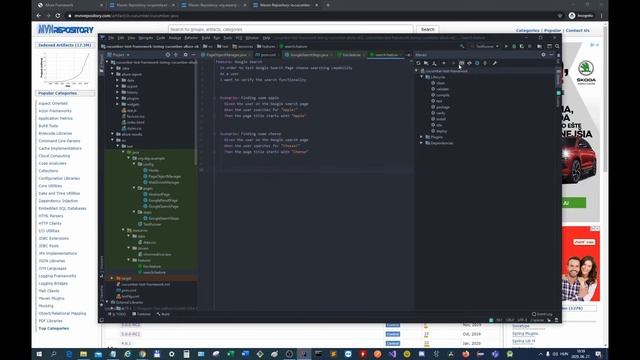Image resolution: width=640 pixels, height=360 pixels.
Task: Open a new browser tab
Action: click(328, 5)
